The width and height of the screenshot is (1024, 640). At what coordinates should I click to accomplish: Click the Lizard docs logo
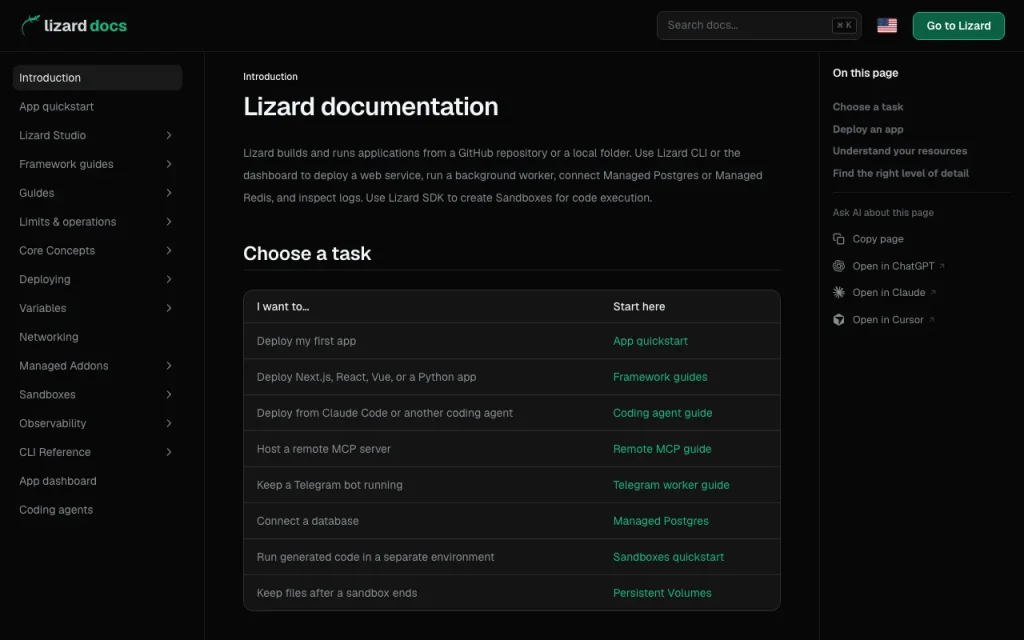point(74,25)
